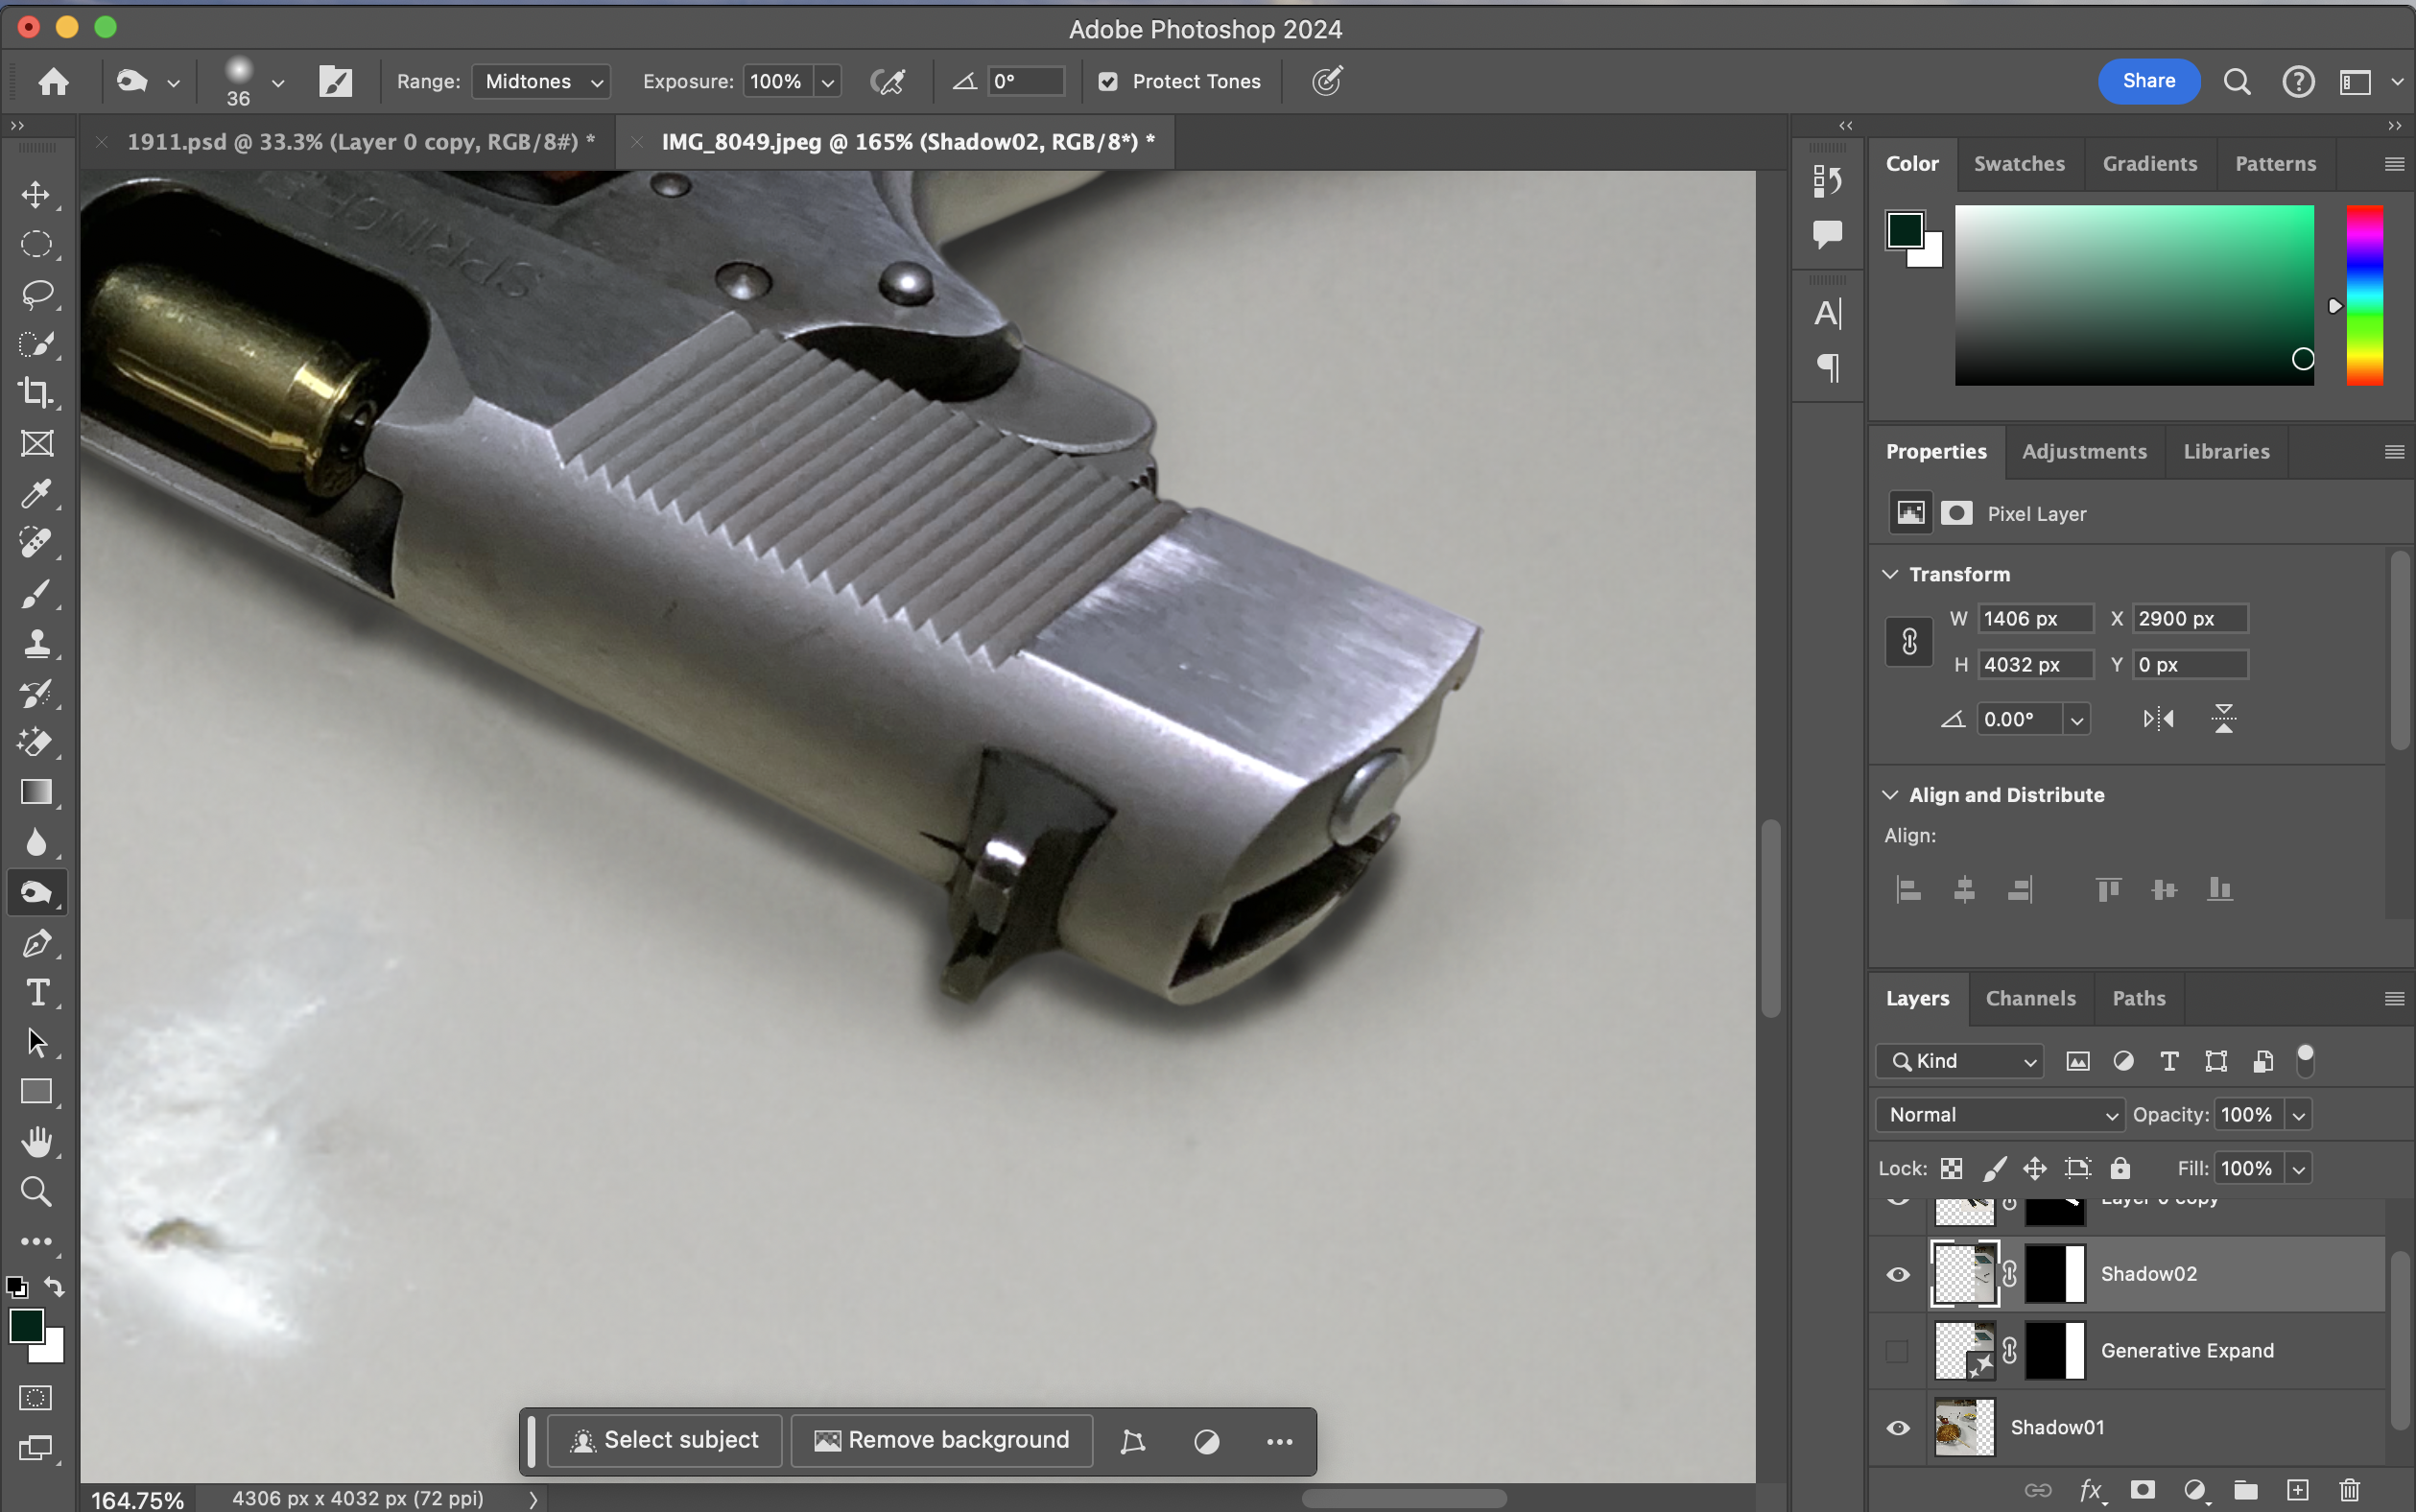
Task: Open the Range Midtones dropdown
Action: coord(541,82)
